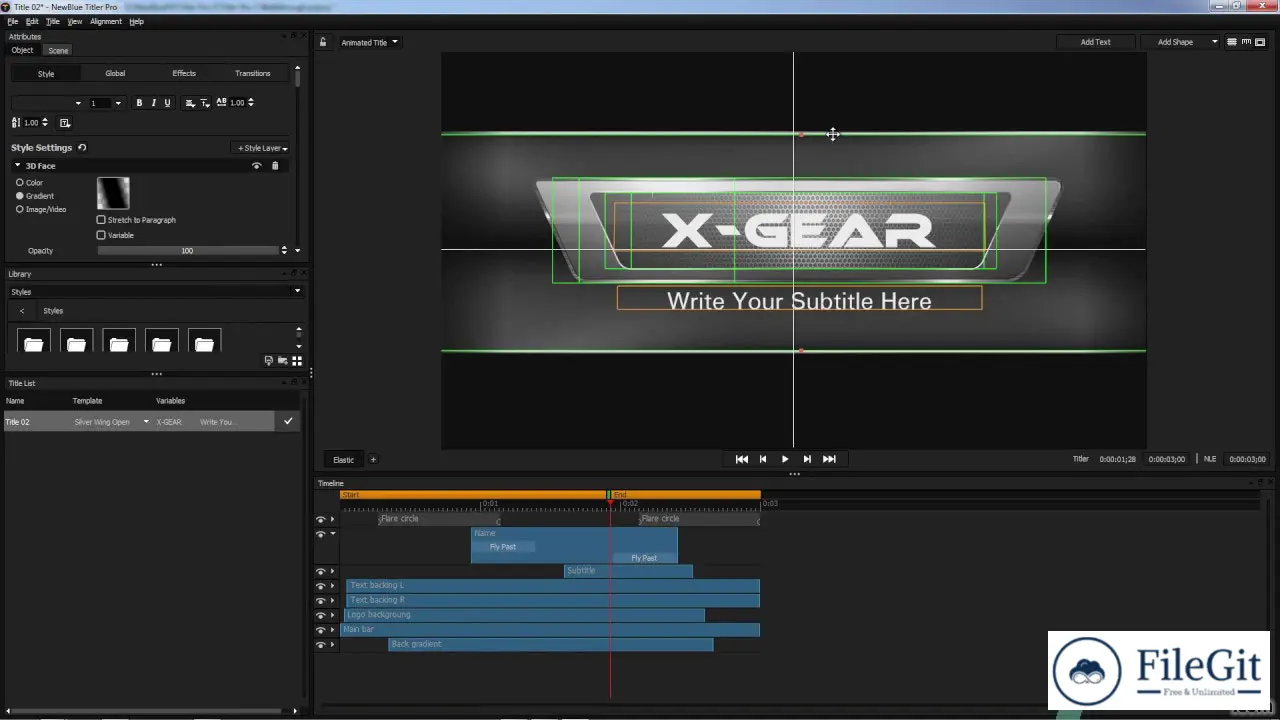
Task: Hide the Main bar timeline layer
Action: click(321, 630)
